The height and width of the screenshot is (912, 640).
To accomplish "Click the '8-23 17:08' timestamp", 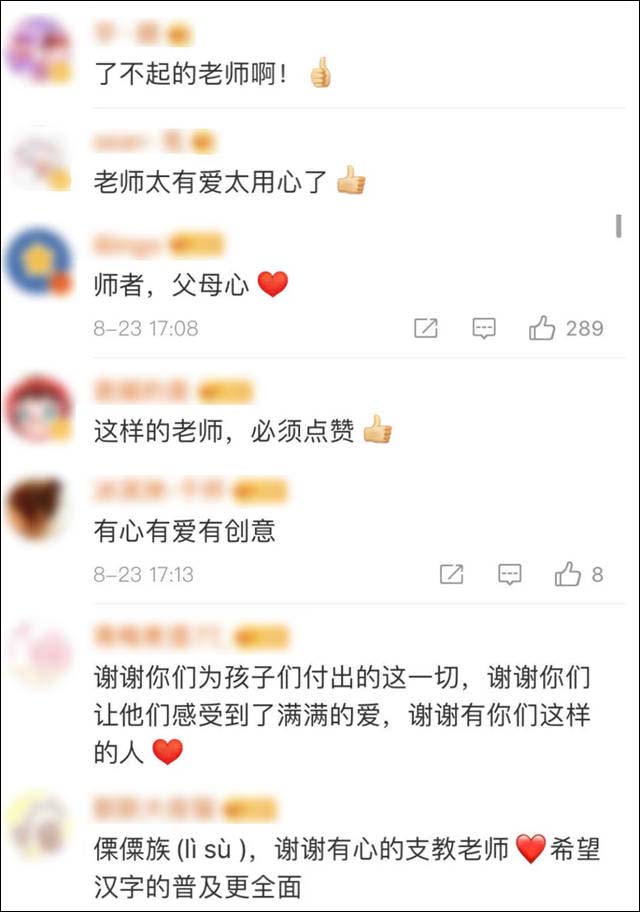I will coord(146,329).
